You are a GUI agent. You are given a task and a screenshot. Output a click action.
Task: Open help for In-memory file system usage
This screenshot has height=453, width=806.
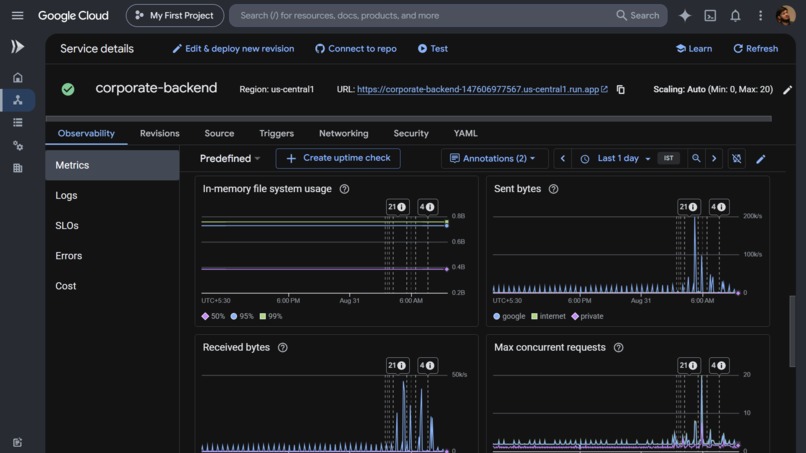[344, 189]
